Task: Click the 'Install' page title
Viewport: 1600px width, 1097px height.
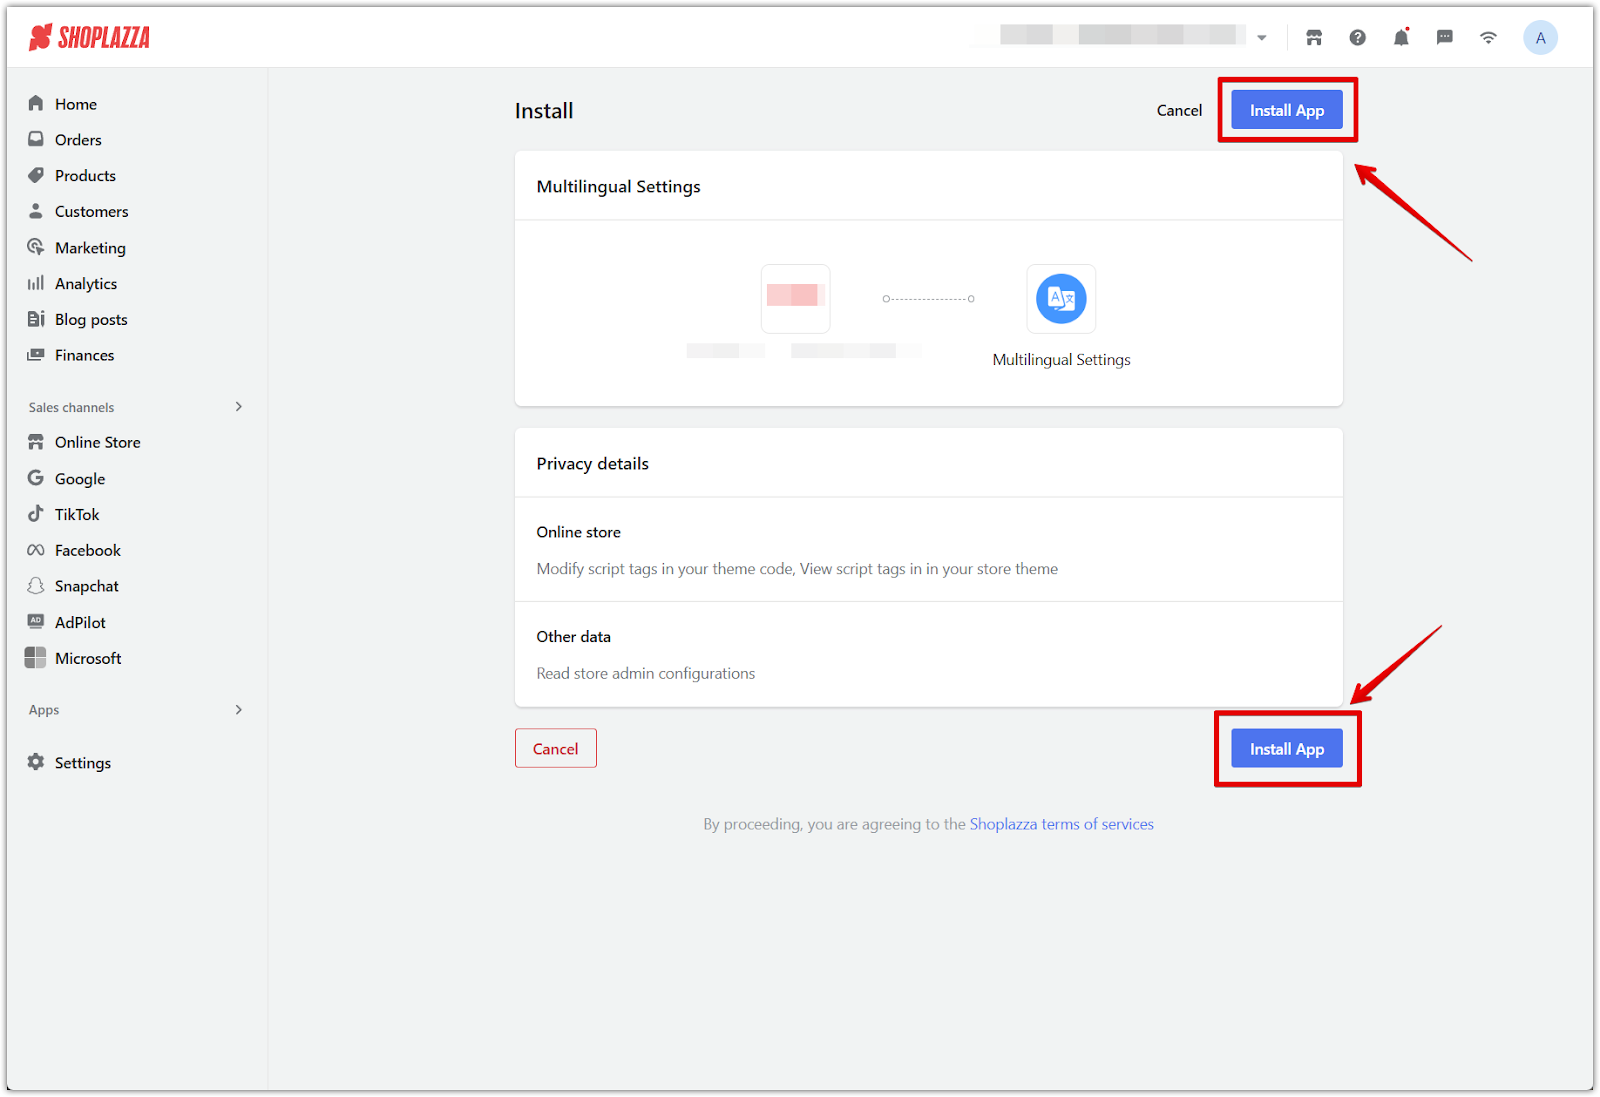Action: tap(544, 110)
